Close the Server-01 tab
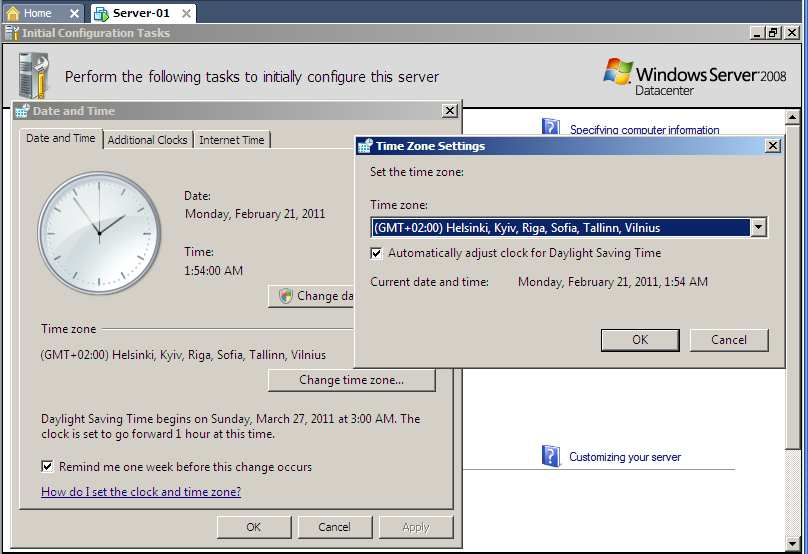 pos(187,13)
